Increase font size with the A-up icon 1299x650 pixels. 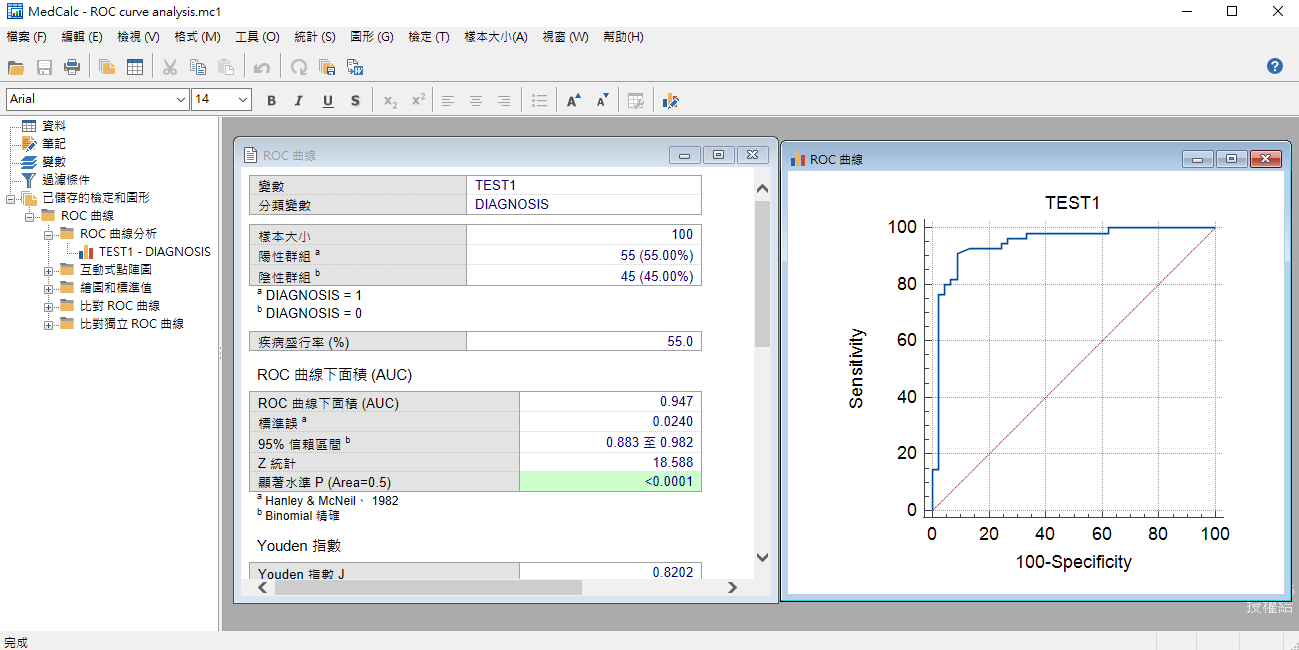pyautogui.click(x=573, y=100)
